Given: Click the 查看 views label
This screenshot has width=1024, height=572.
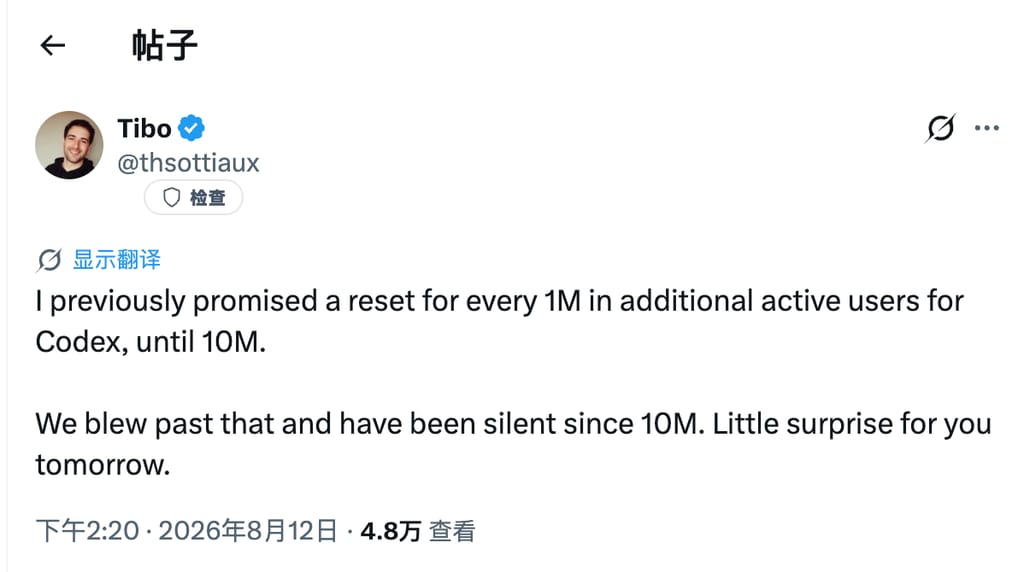Looking at the screenshot, I should pos(452,532).
